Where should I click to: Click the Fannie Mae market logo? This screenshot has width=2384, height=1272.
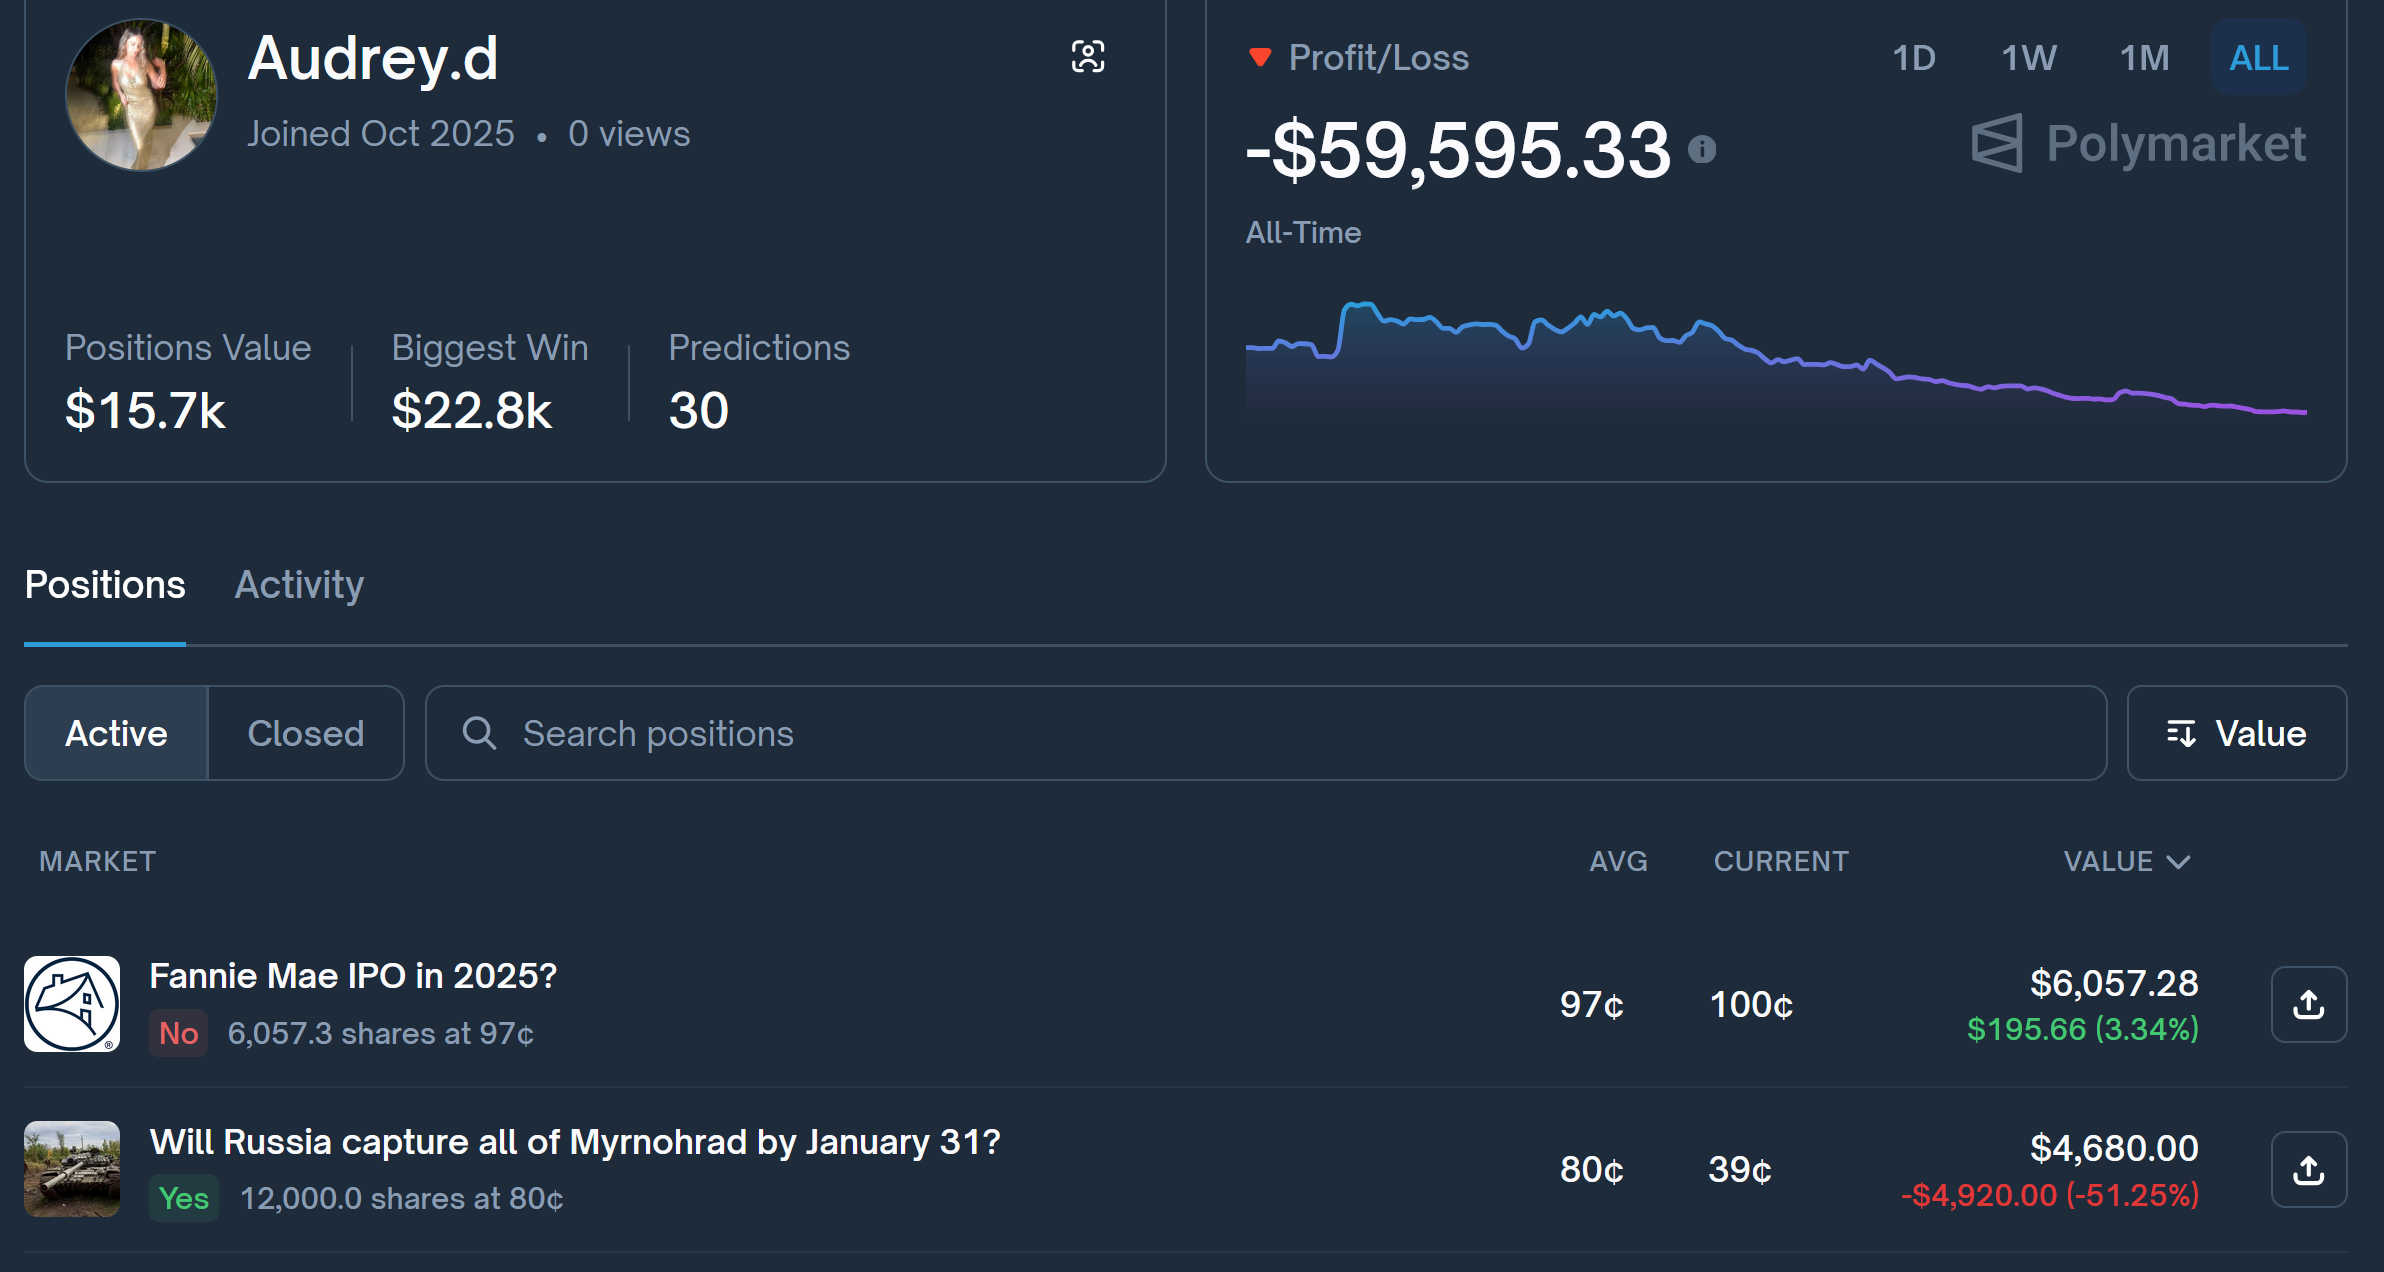pos(72,1004)
